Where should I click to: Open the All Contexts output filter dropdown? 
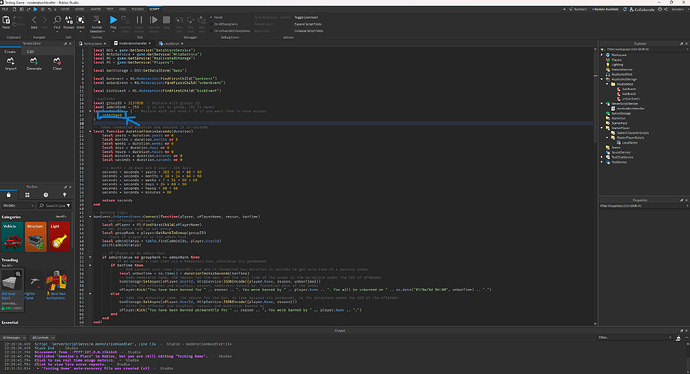click(x=42, y=337)
